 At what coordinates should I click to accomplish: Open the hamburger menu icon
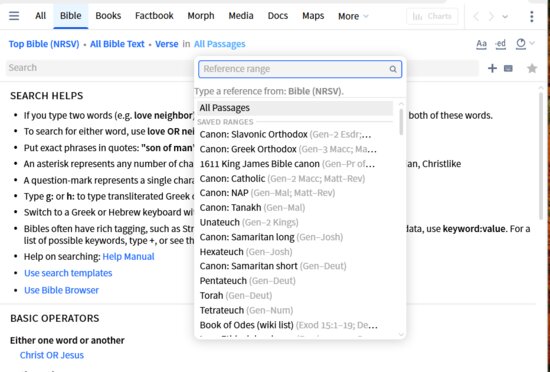(x=14, y=16)
